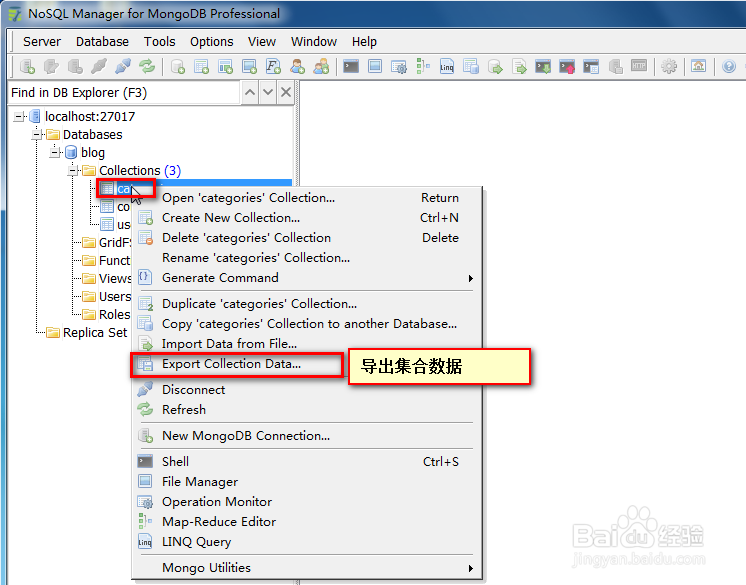
Task: Click the New MongoDB Connection toolbar icon
Action: (x=28, y=67)
